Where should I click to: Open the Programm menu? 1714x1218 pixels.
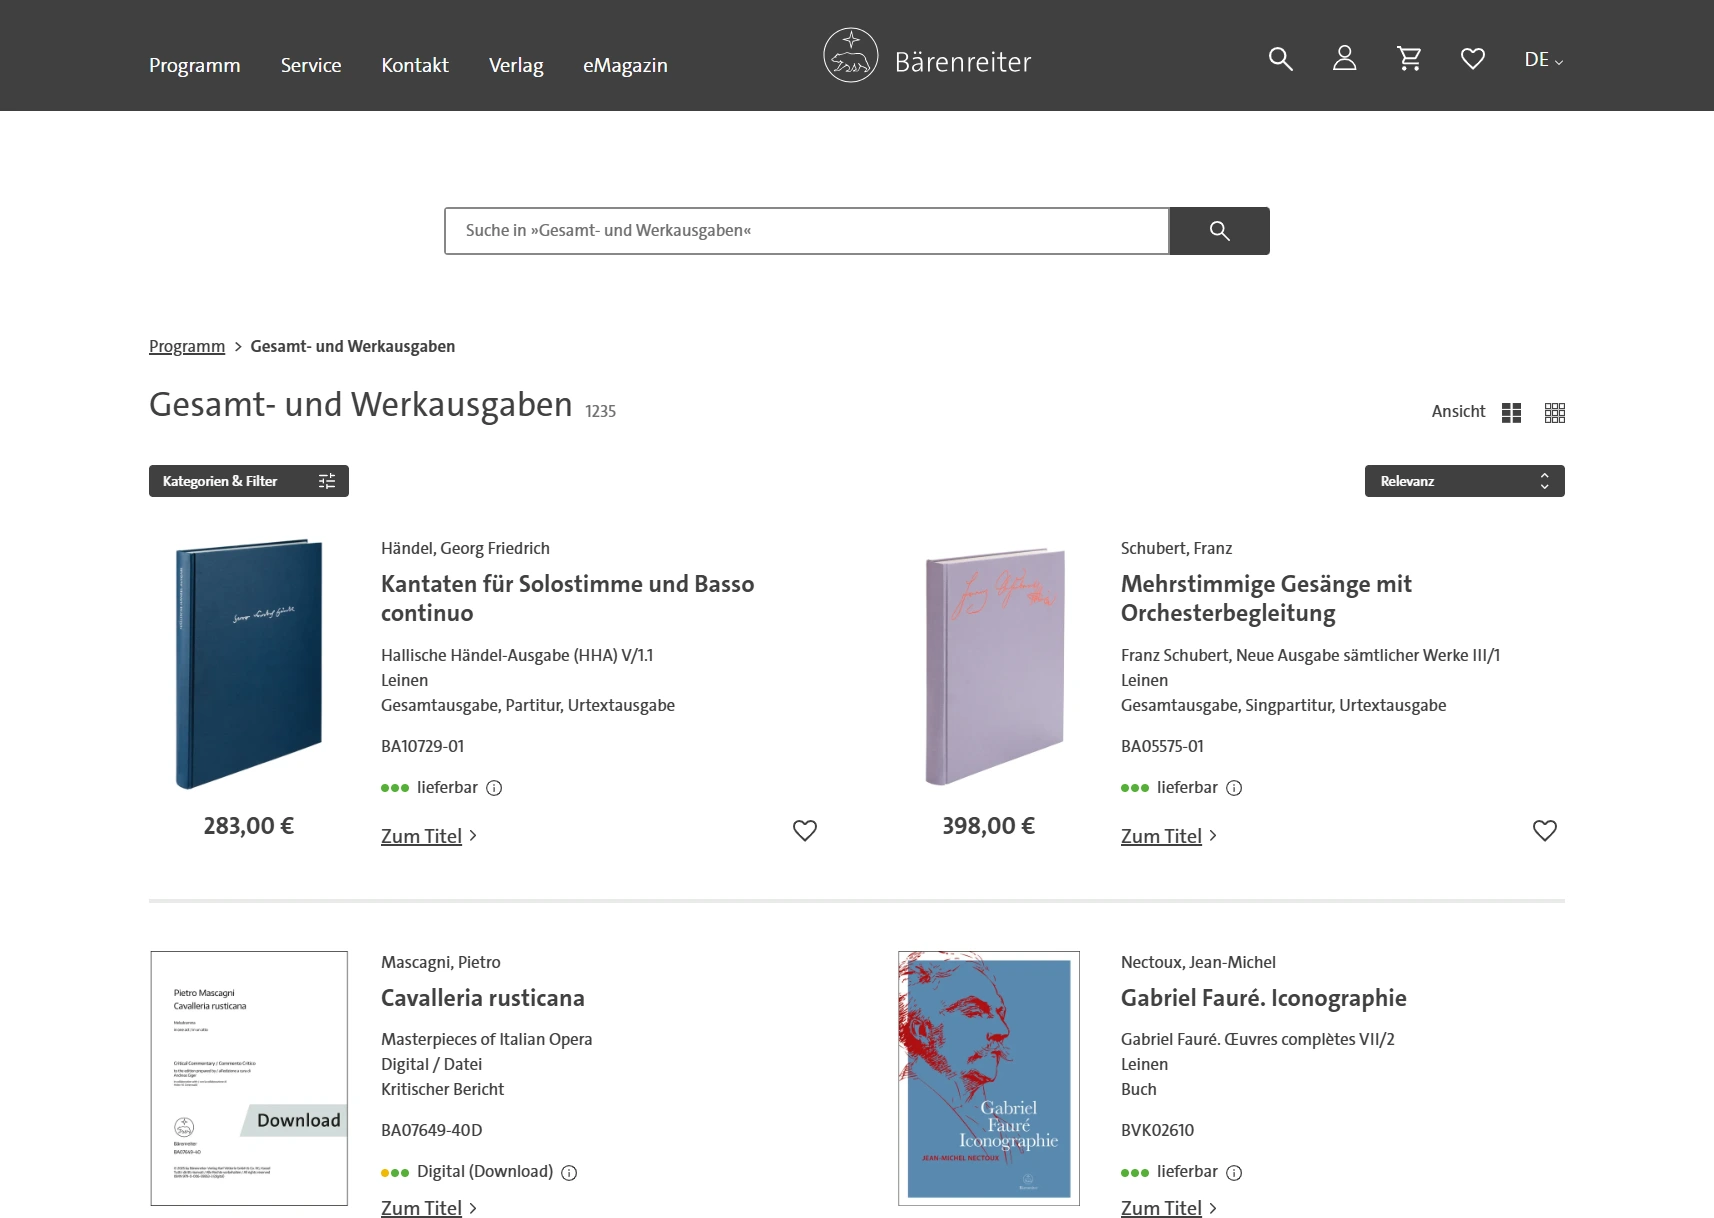pos(195,65)
